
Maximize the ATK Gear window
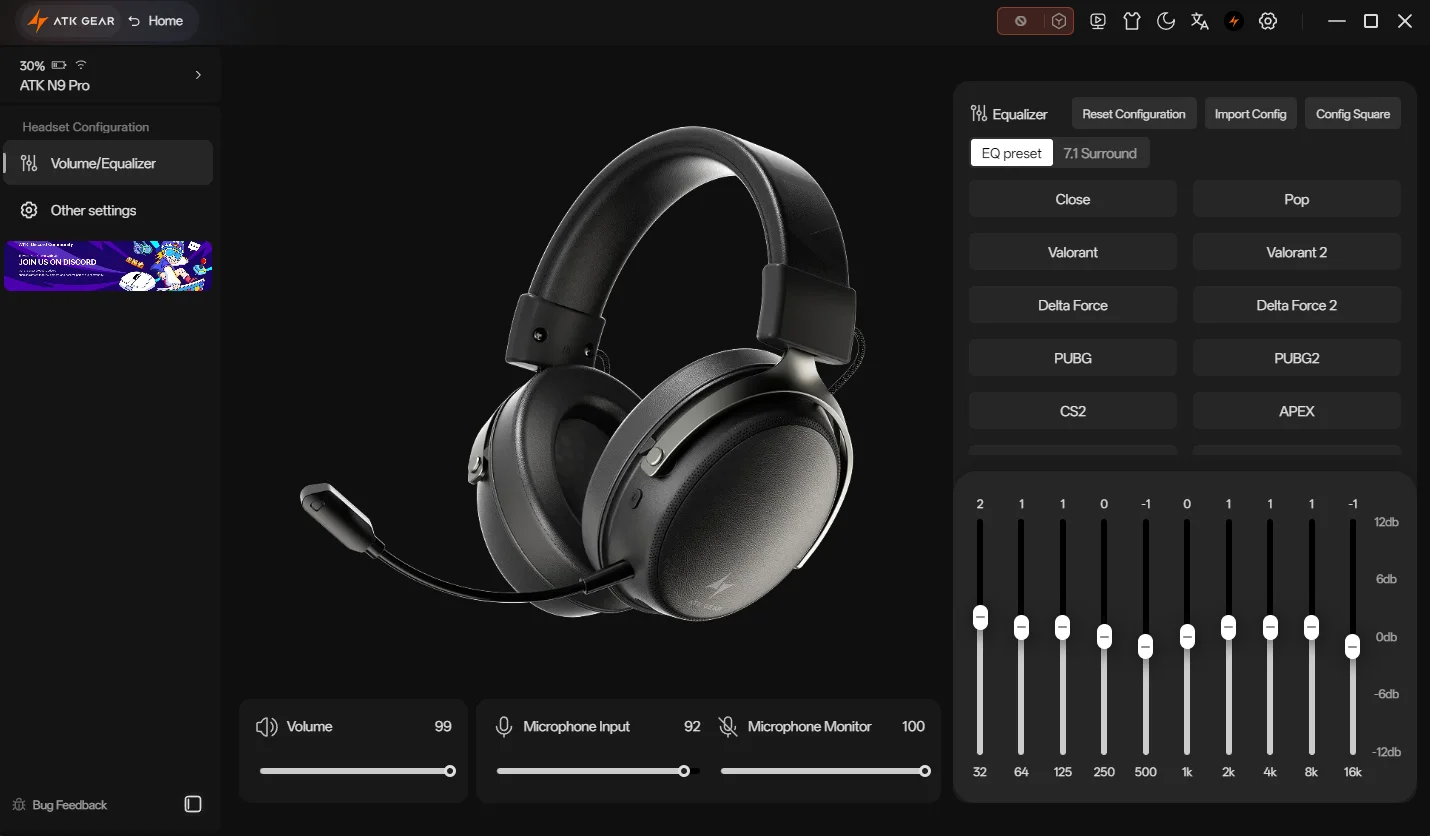[x=1371, y=21]
